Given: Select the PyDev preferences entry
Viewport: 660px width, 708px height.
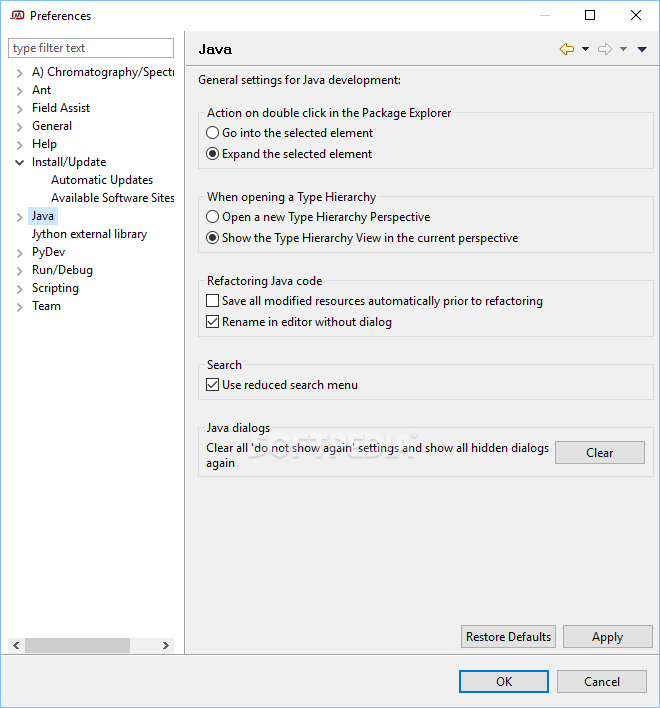Looking at the screenshot, I should click(x=48, y=252).
